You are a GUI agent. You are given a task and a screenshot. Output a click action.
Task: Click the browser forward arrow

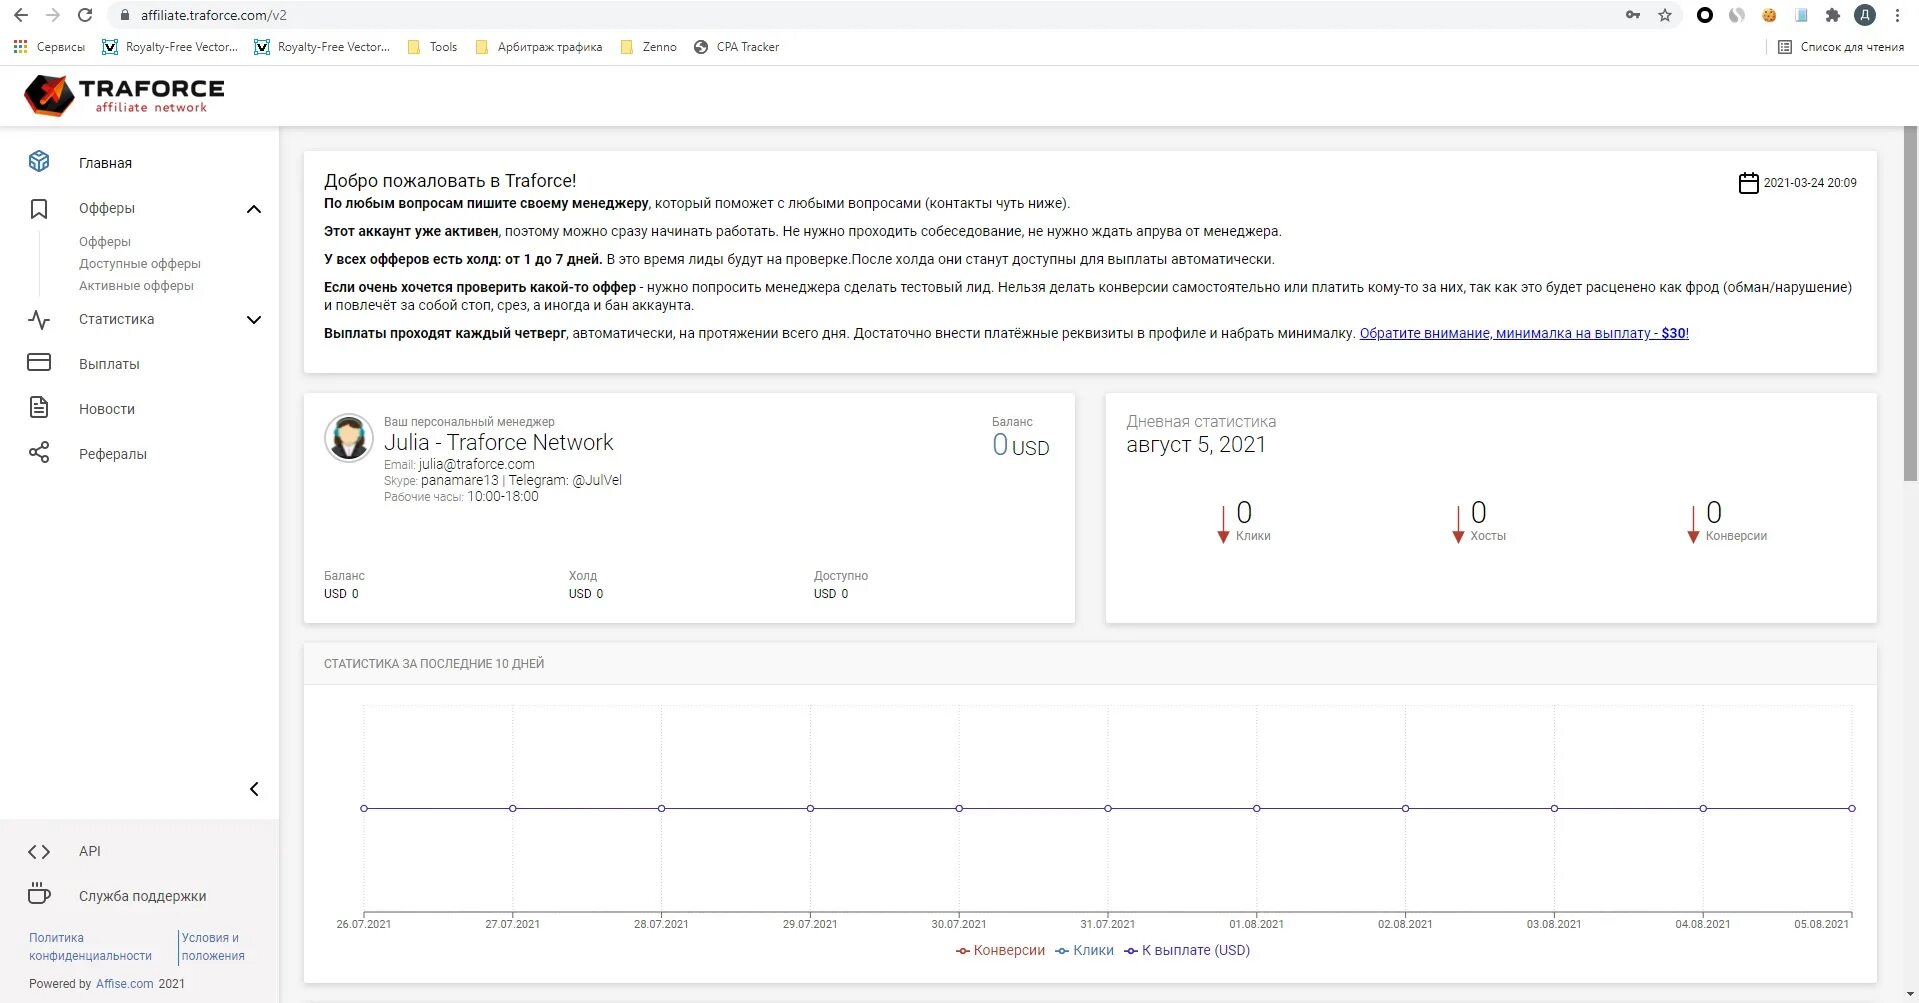pyautogui.click(x=53, y=15)
